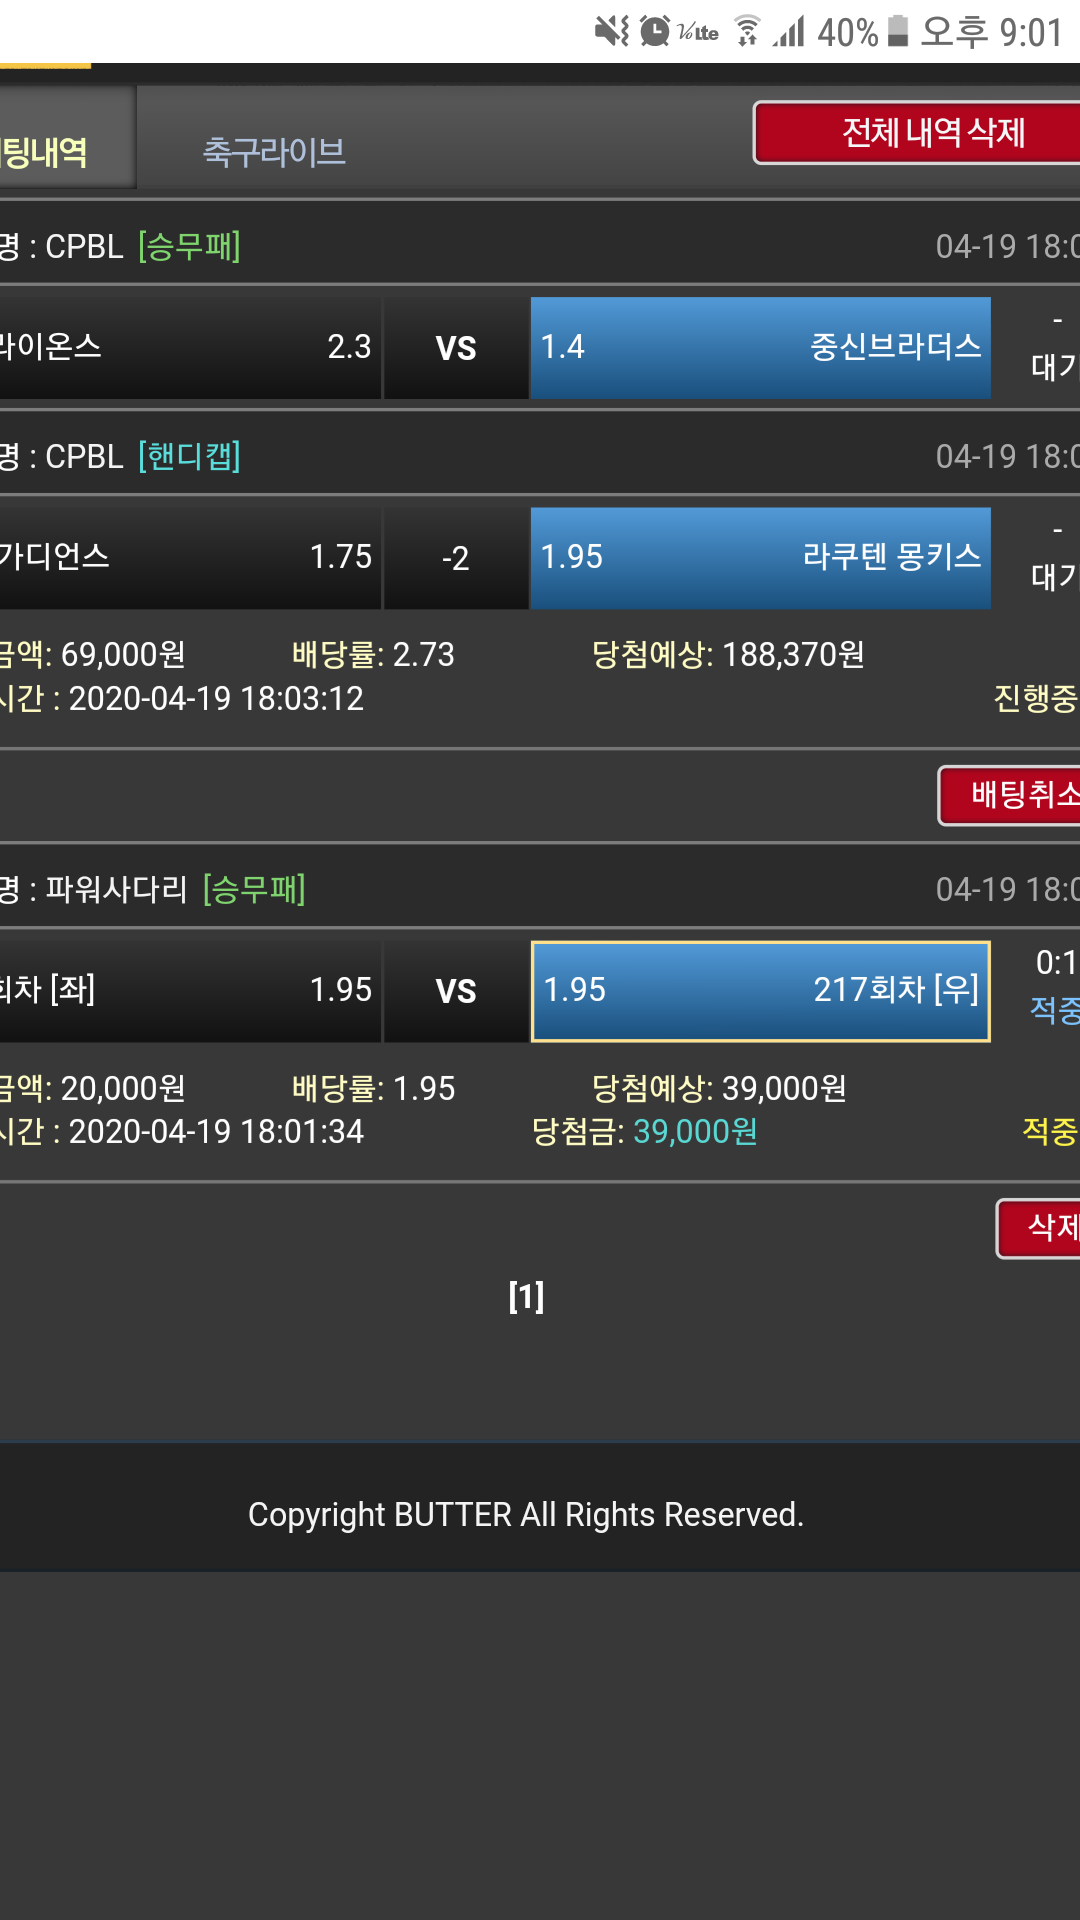The width and height of the screenshot is (1080, 1920).
Task: Tap the battery status icon
Action: (898, 31)
